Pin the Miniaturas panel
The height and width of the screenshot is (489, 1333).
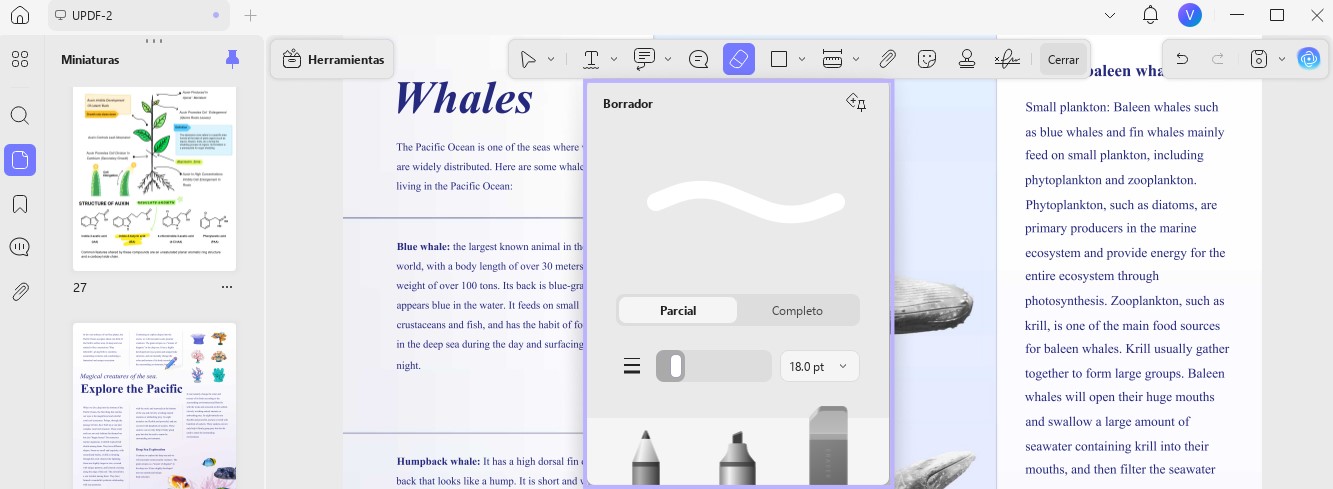tap(233, 59)
